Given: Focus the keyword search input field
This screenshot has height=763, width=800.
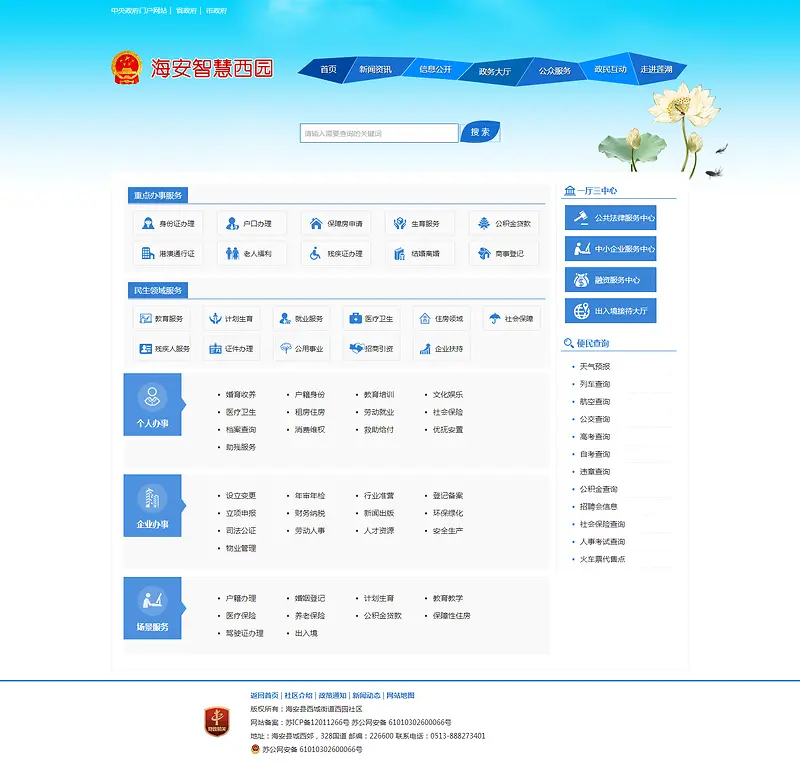Looking at the screenshot, I should click(379, 133).
